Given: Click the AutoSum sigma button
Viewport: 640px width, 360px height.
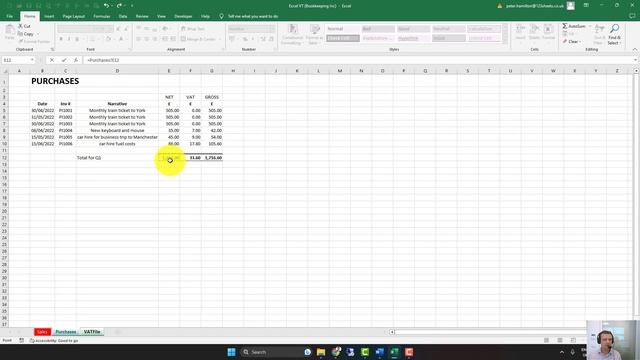Looking at the screenshot, I should pos(574,26).
